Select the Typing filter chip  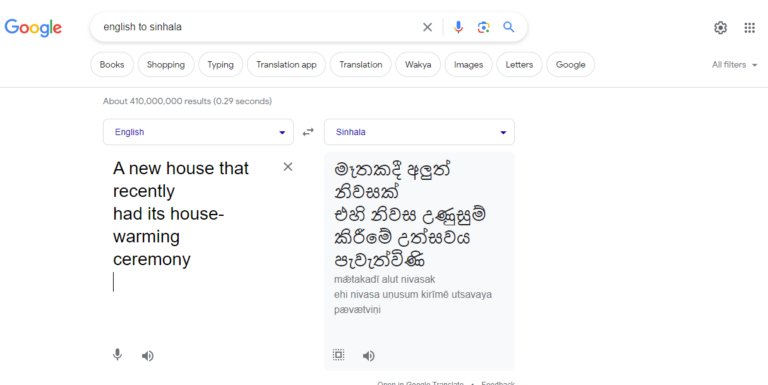220,65
